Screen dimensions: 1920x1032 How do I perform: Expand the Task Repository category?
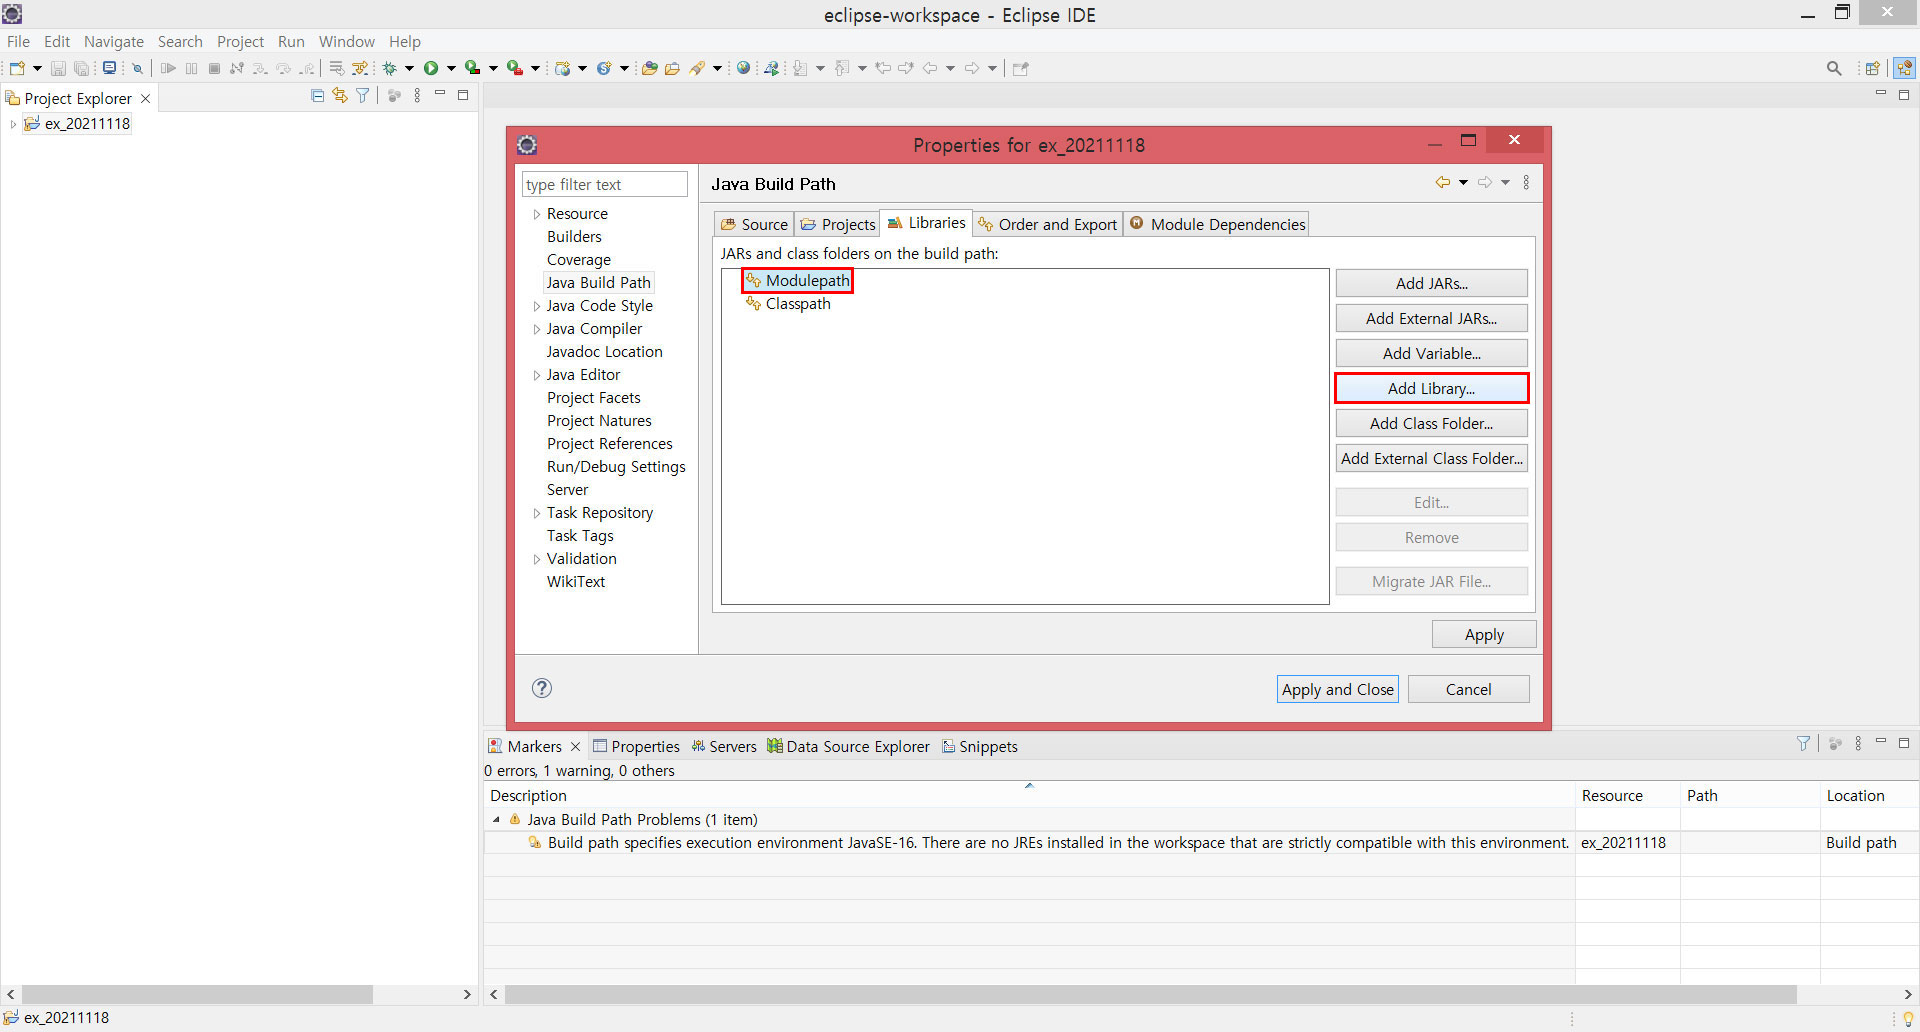point(536,513)
